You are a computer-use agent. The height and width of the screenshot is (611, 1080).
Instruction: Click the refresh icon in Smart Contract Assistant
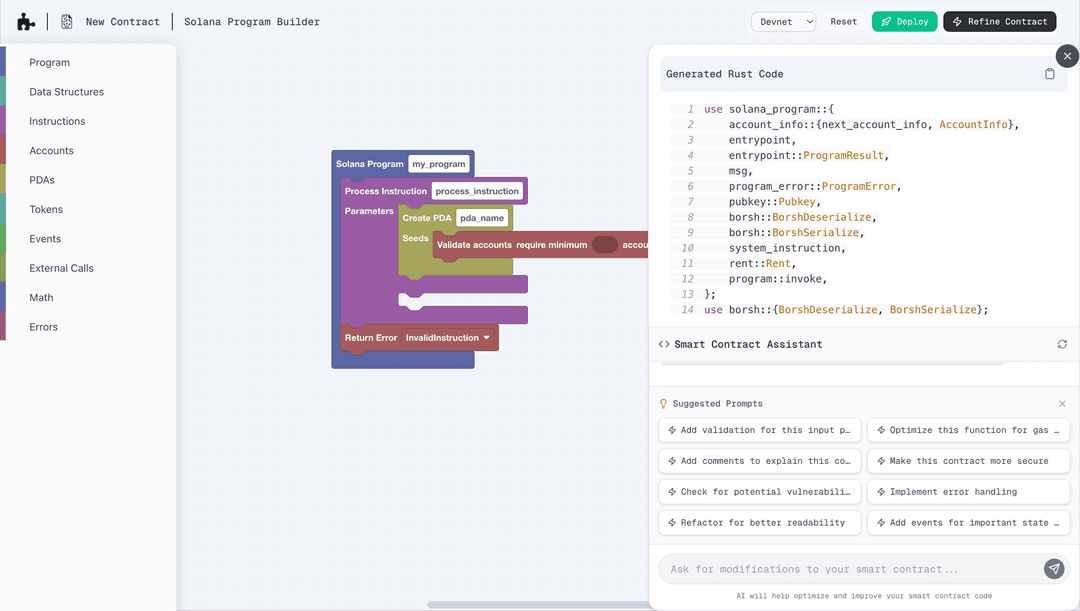click(x=1062, y=344)
